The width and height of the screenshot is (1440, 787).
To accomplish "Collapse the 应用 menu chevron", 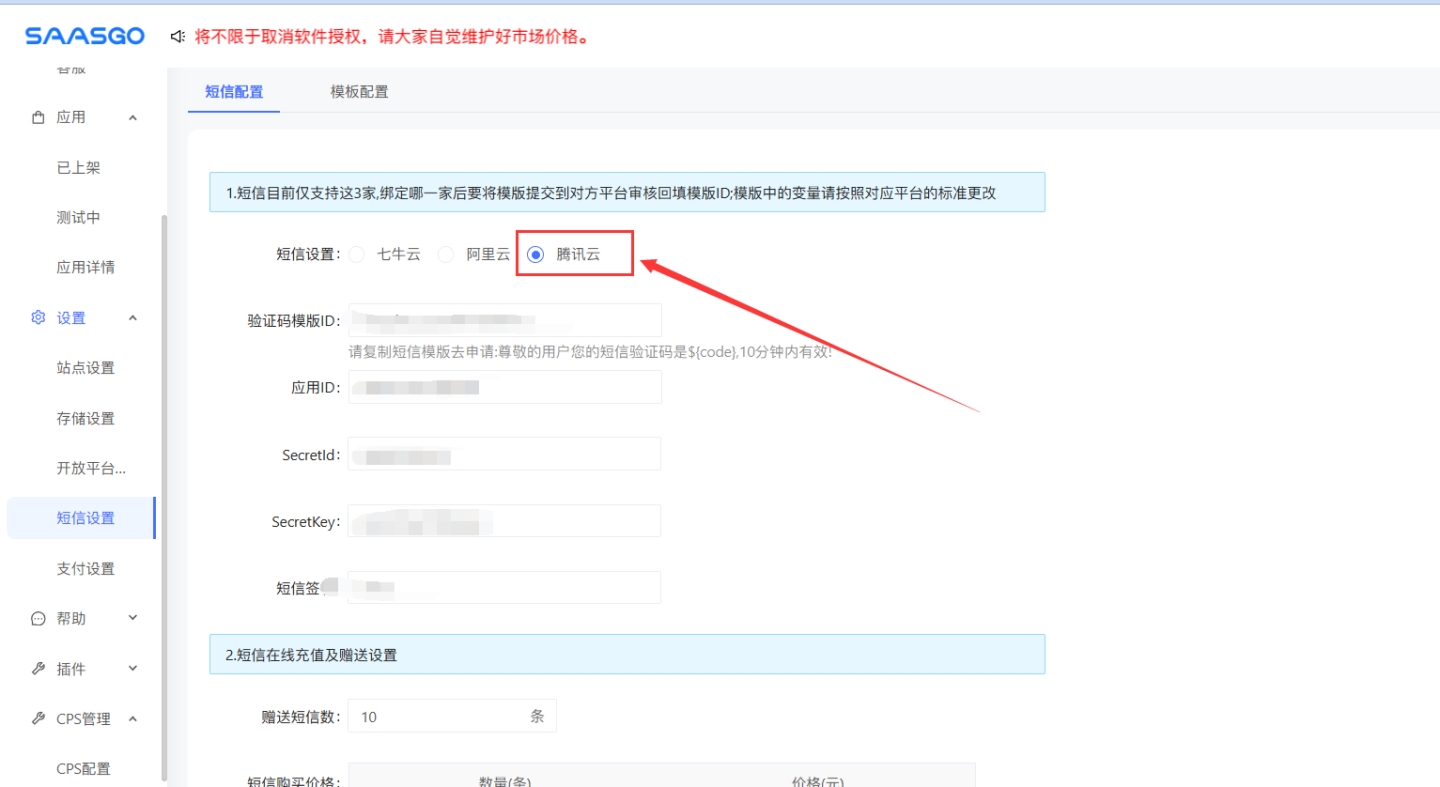I will pyautogui.click(x=133, y=118).
